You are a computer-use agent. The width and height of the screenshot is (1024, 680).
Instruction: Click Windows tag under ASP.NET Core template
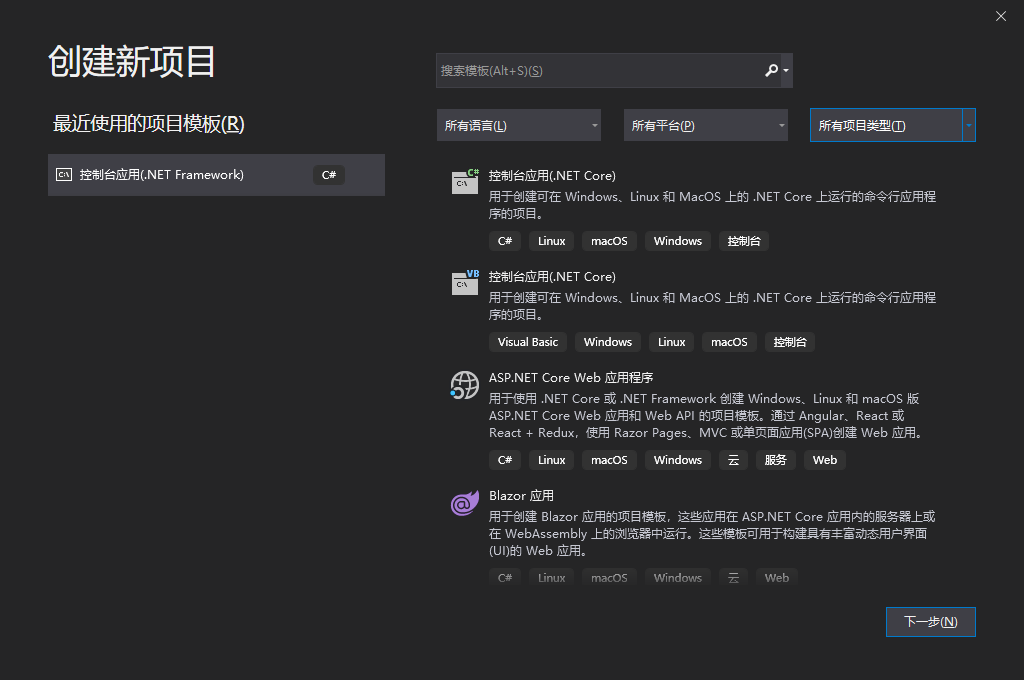tap(678, 460)
